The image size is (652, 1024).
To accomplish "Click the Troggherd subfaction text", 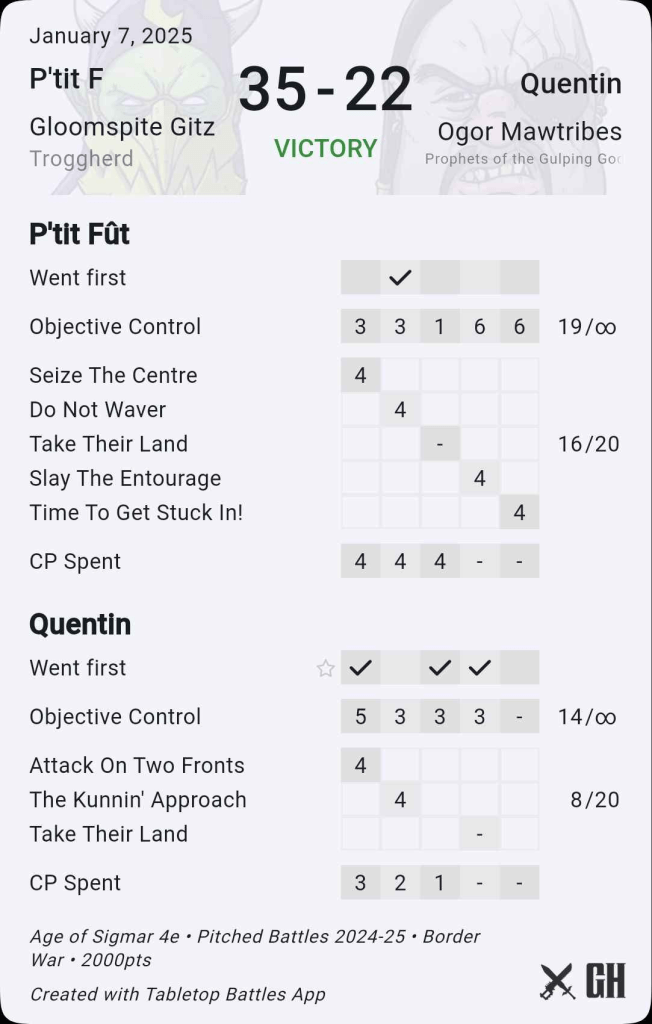I will 81,159.
